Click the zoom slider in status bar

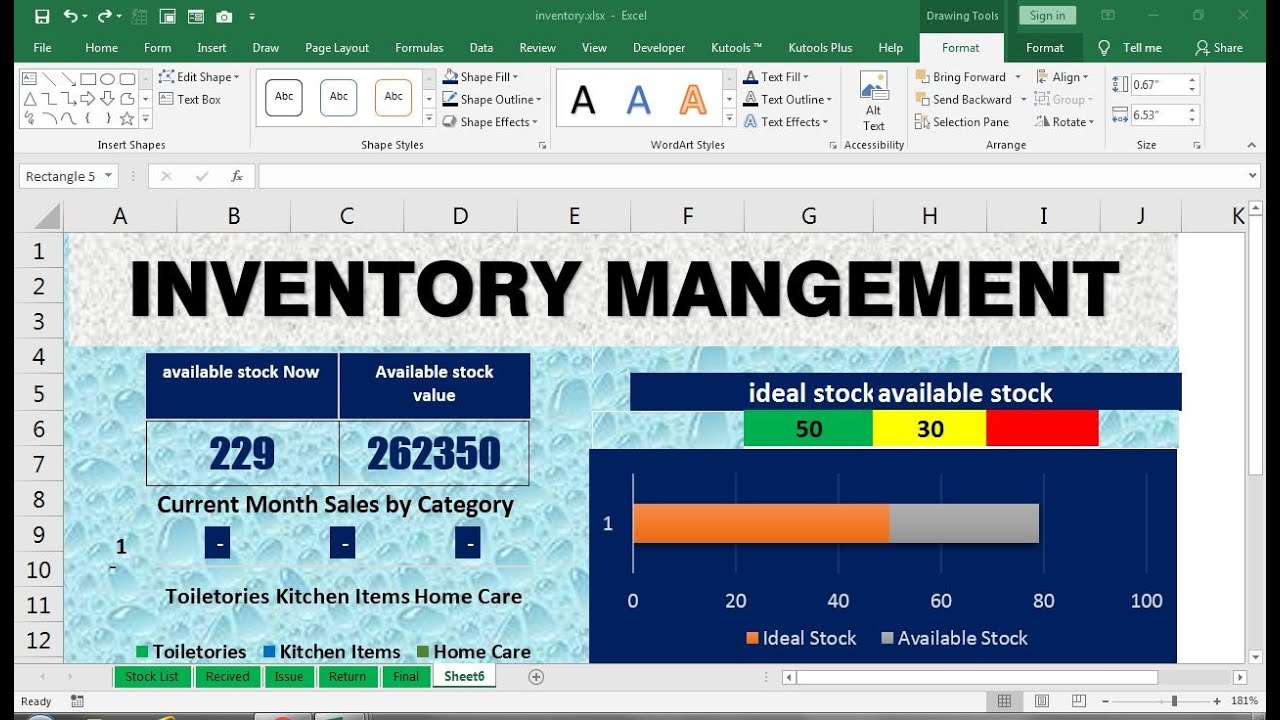(1174, 701)
